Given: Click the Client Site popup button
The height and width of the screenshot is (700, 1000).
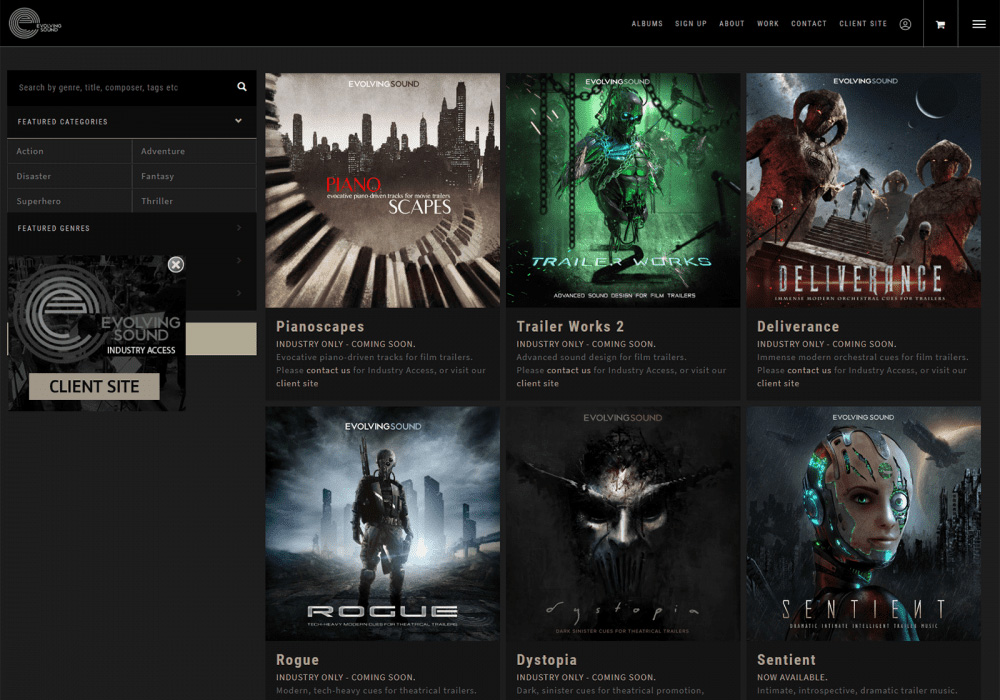Looking at the screenshot, I should tap(94, 386).
